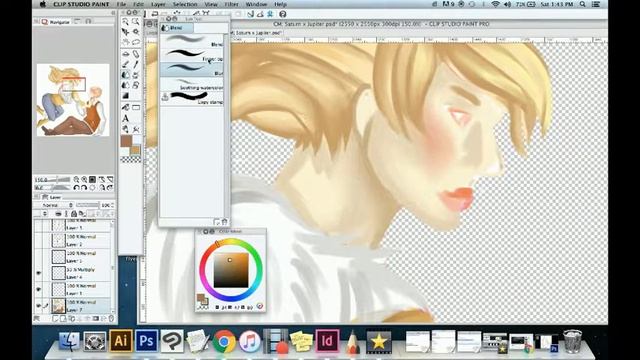Choose the Copy stamp sub tool
The image size is (640, 360).
tap(192, 98)
